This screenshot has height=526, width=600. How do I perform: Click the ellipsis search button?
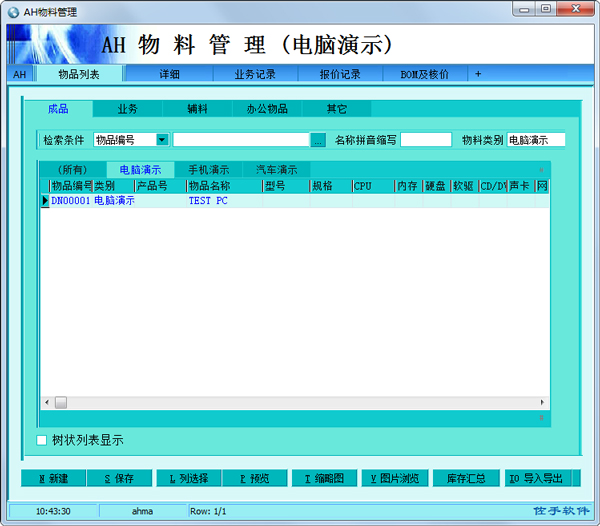pyautogui.click(x=318, y=140)
